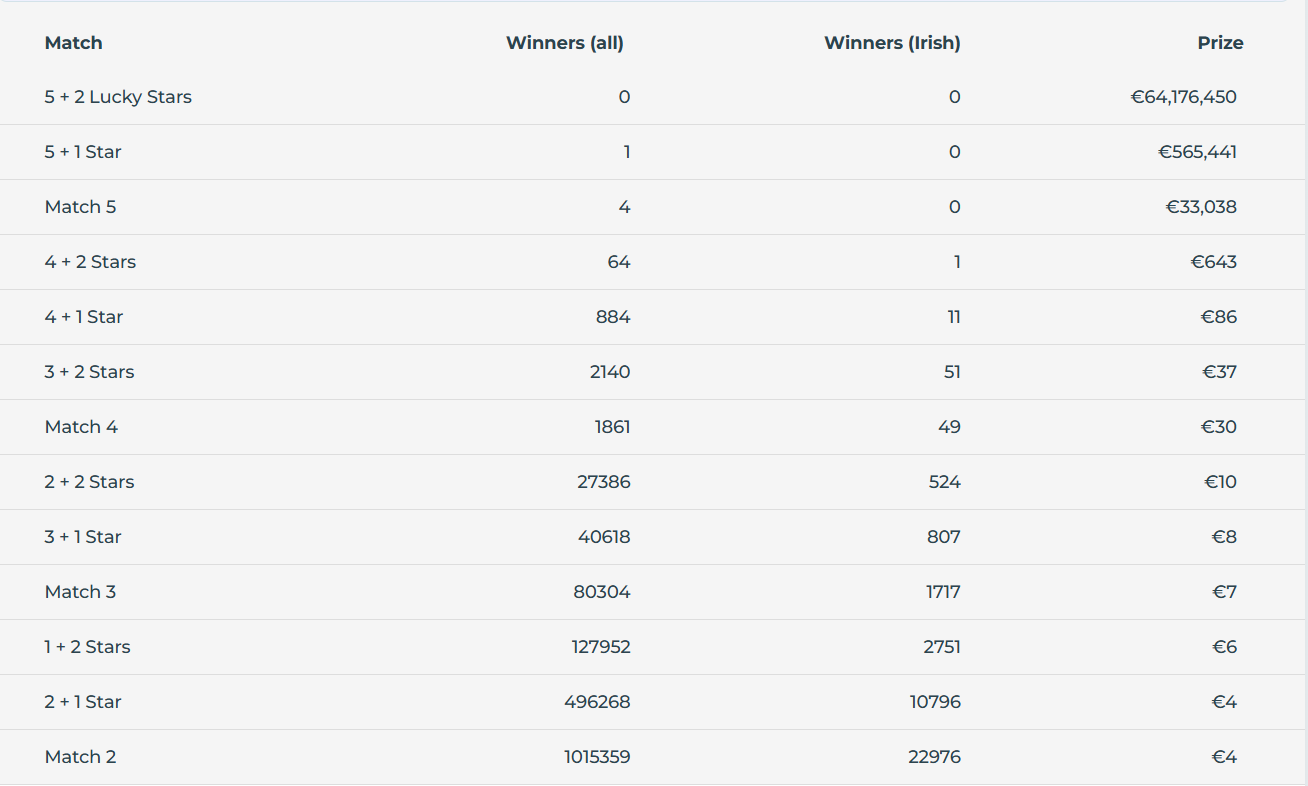Select the Match 5 row label
The width and height of the screenshot is (1308, 786).
click(x=80, y=207)
